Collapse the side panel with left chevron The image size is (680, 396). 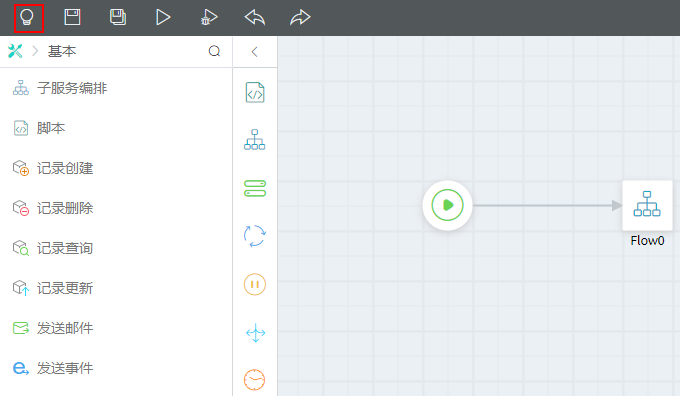coord(255,52)
